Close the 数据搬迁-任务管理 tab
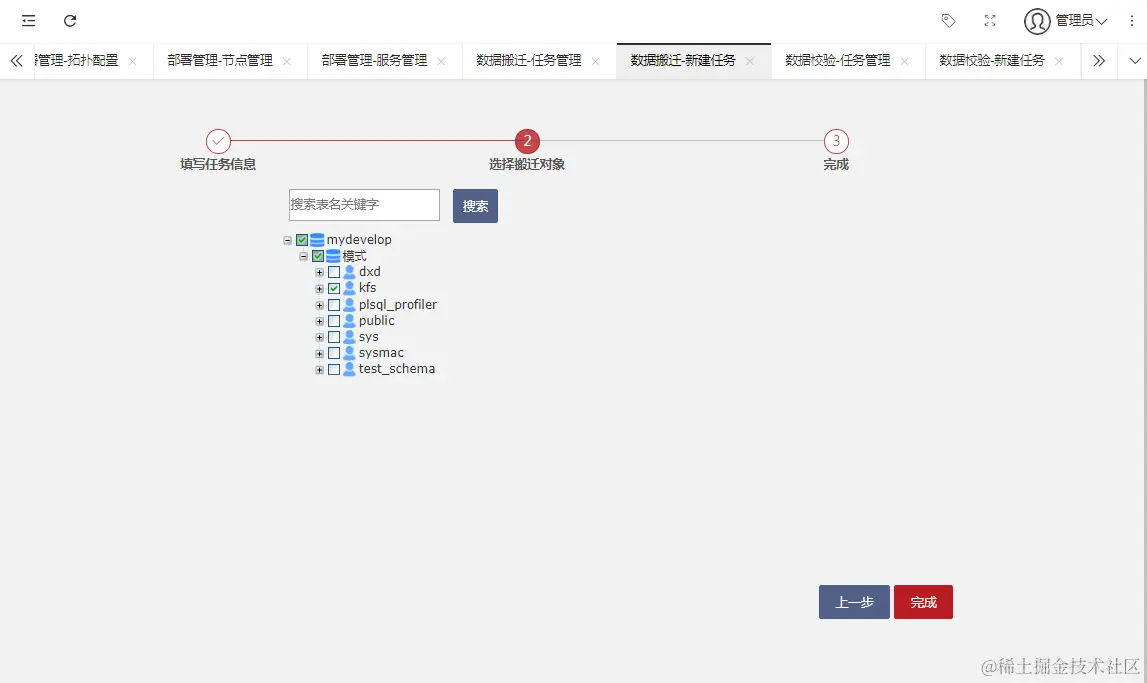Viewport: 1147px width, 683px height. pyautogui.click(x=595, y=61)
